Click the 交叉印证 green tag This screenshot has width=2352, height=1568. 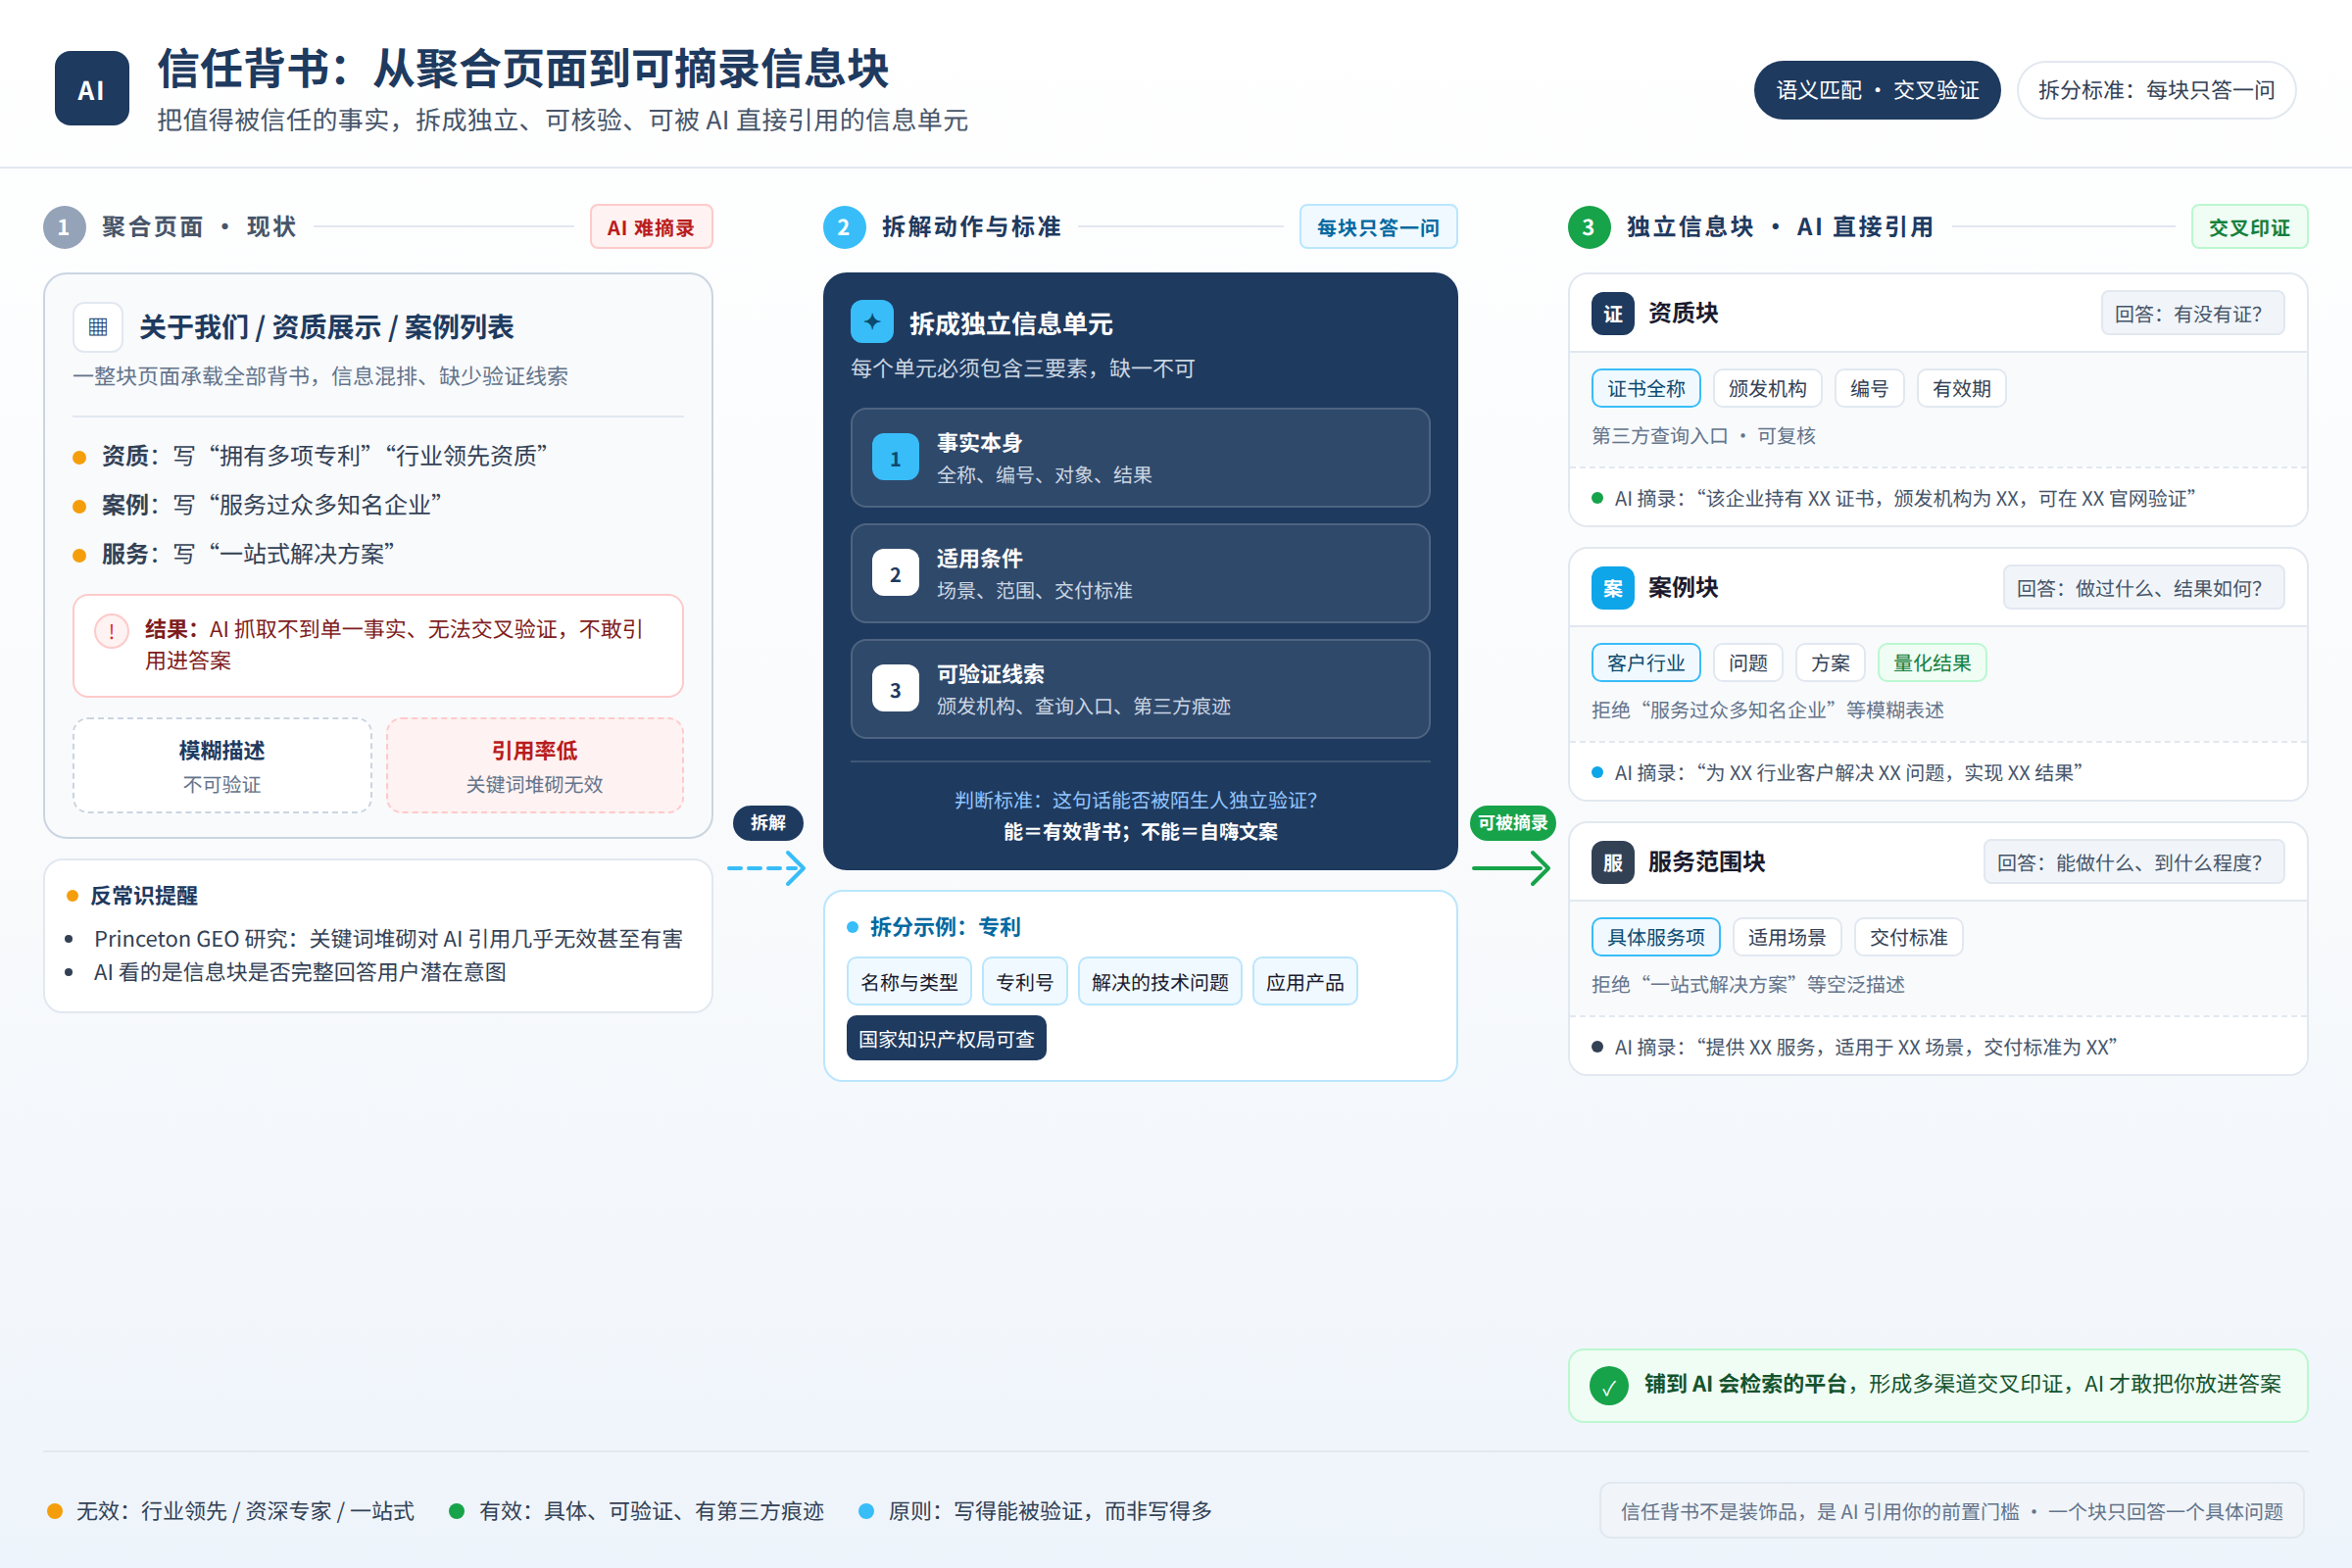(x=2249, y=227)
